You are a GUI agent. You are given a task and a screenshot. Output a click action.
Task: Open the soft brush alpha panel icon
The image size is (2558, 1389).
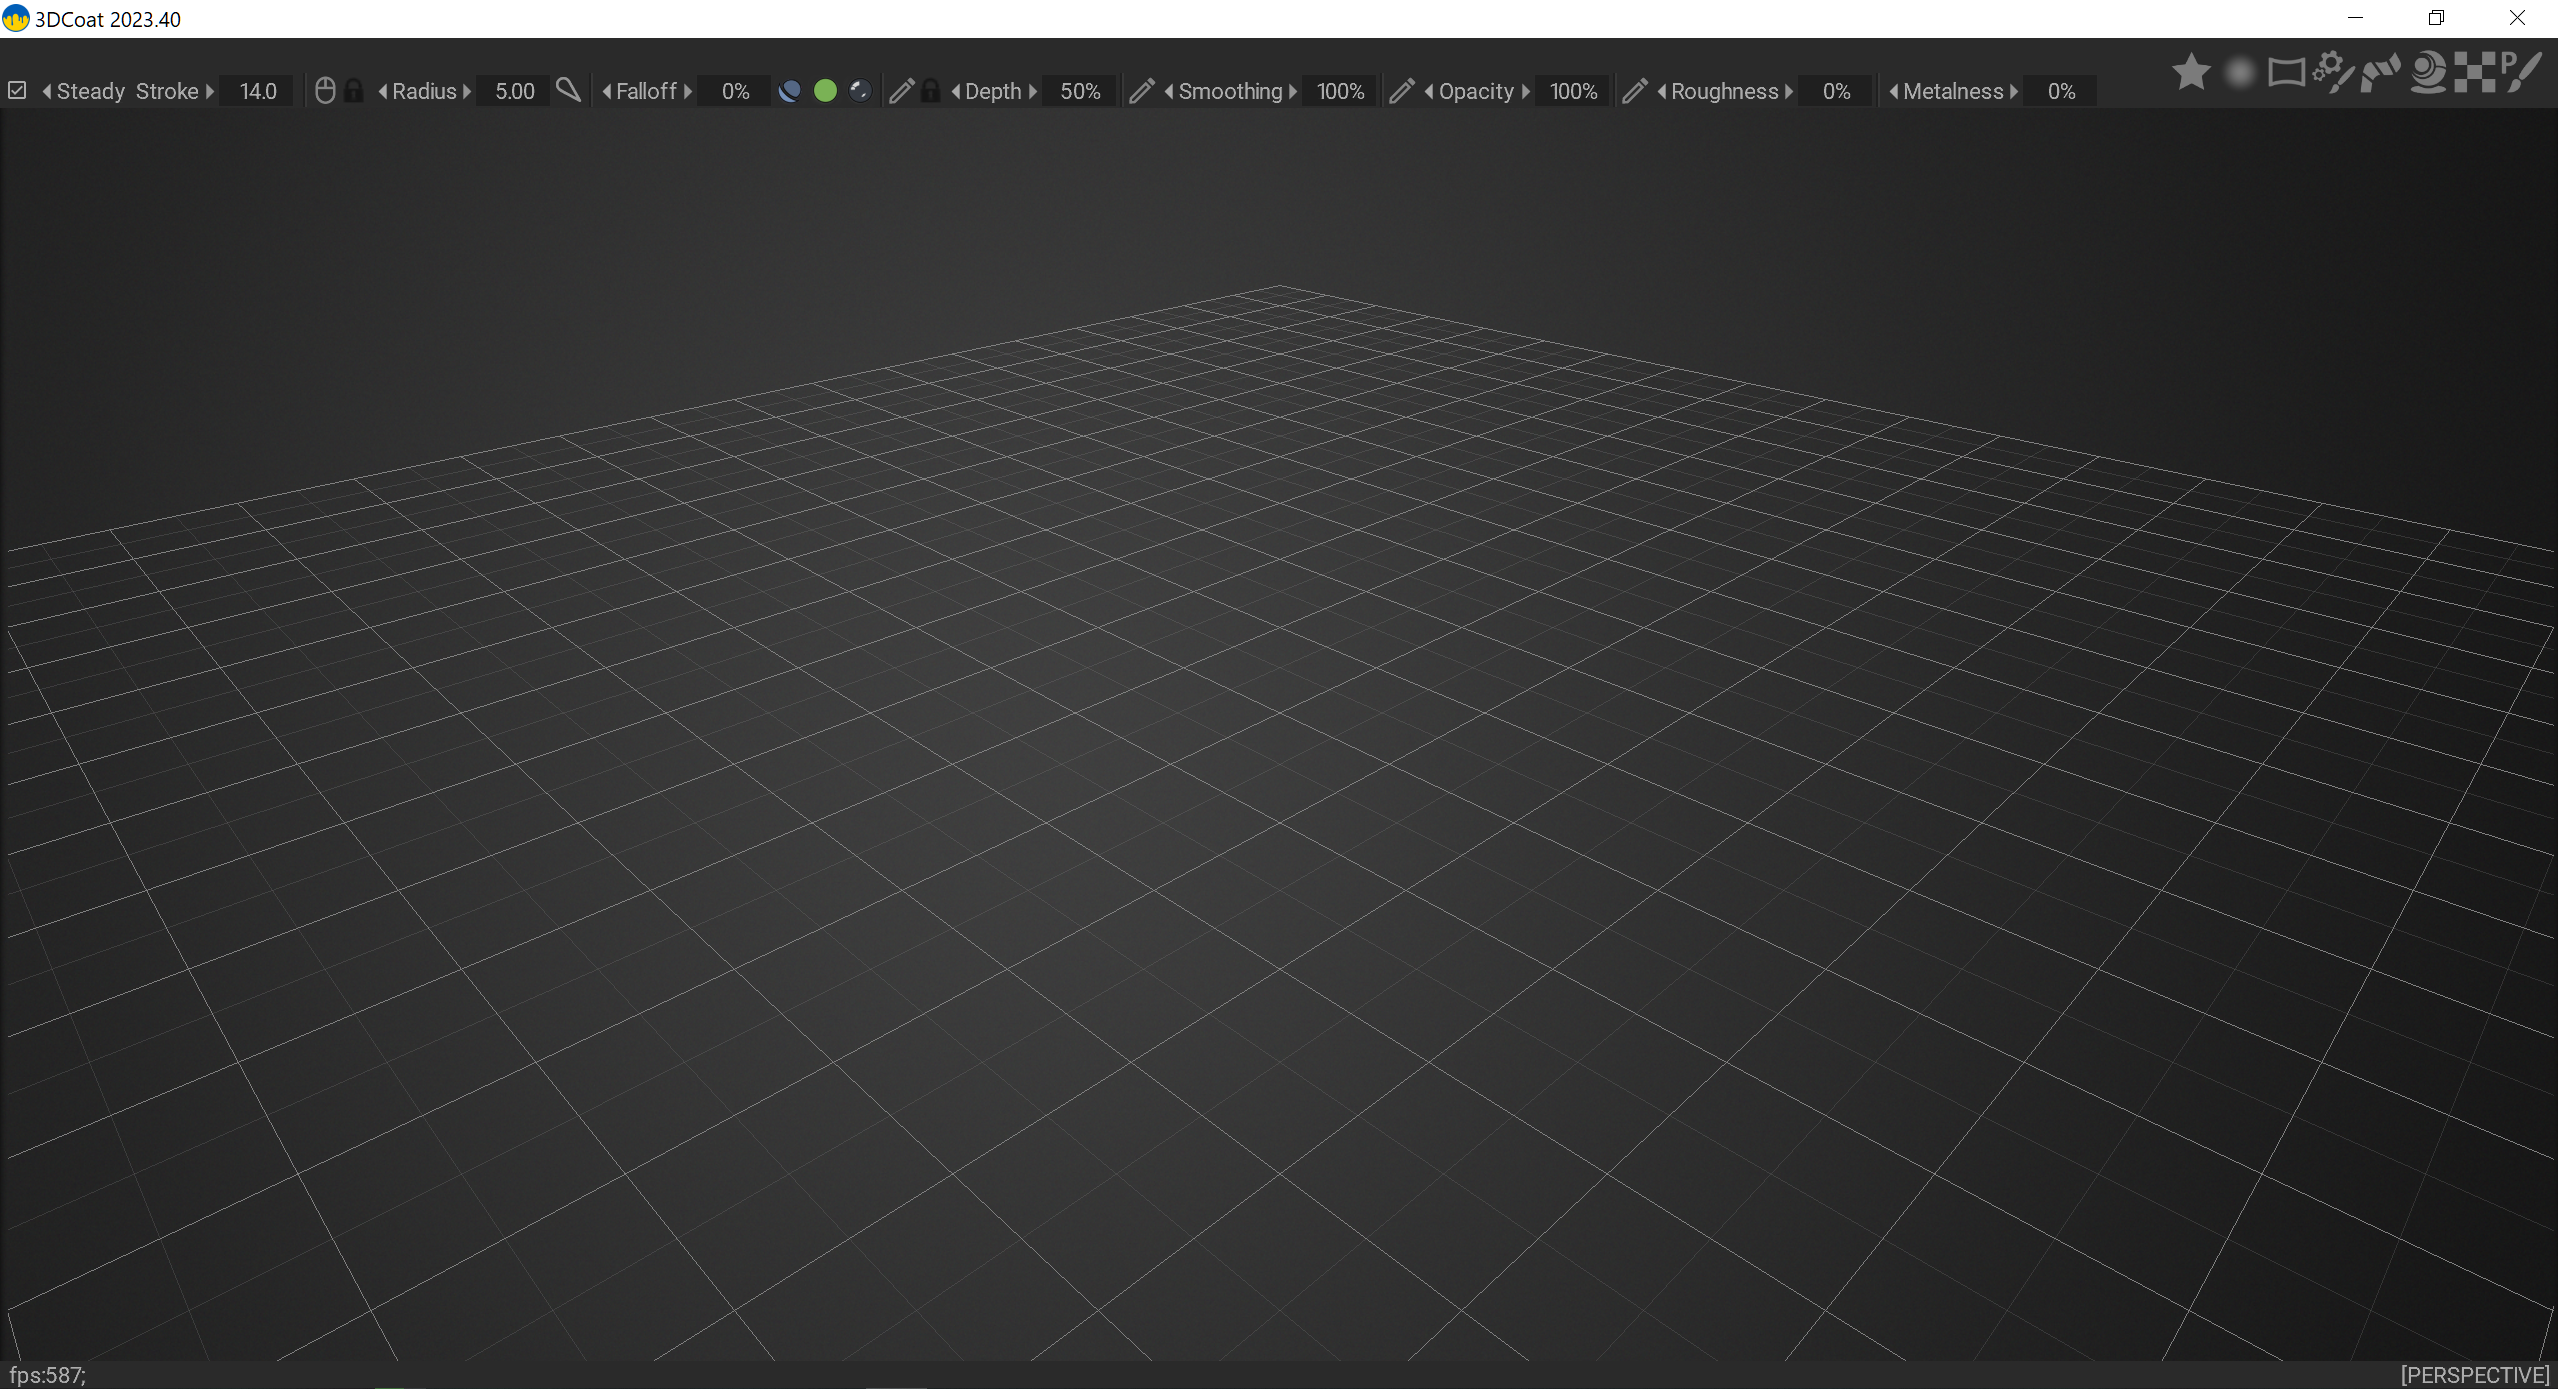[2240, 72]
